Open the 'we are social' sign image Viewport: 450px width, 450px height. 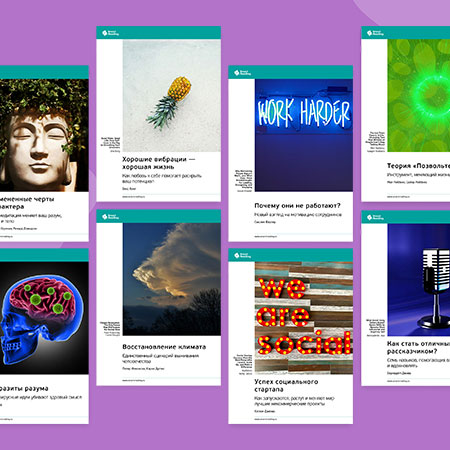tap(304, 318)
